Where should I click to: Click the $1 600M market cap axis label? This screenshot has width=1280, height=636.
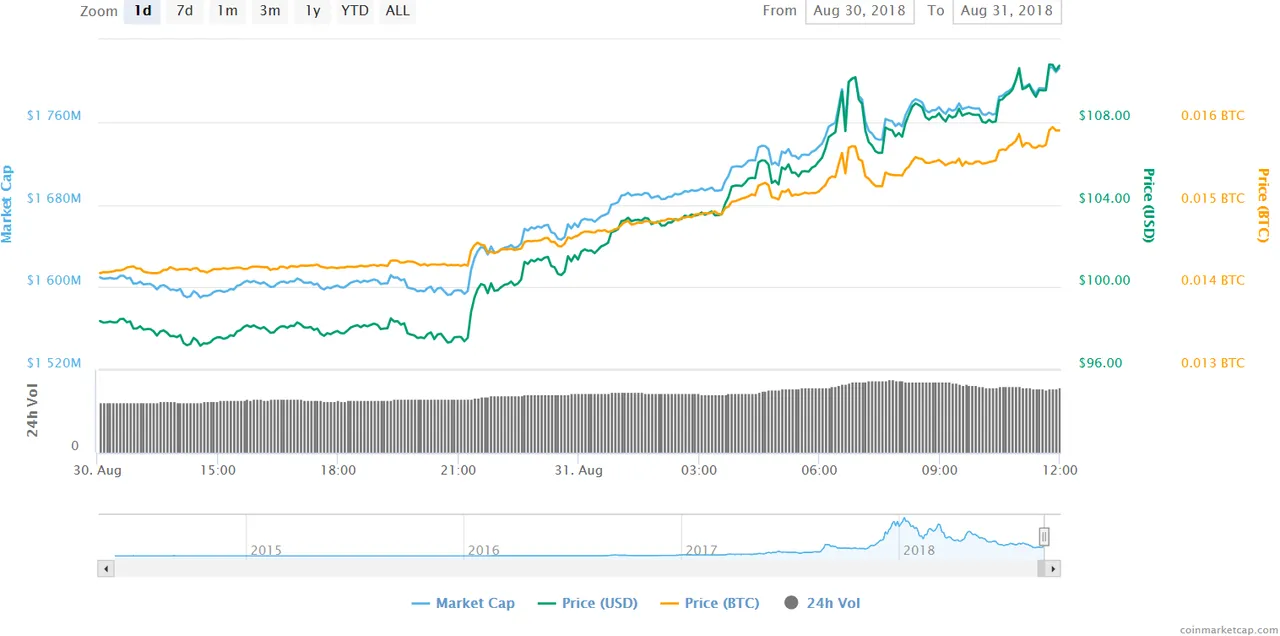(x=54, y=280)
